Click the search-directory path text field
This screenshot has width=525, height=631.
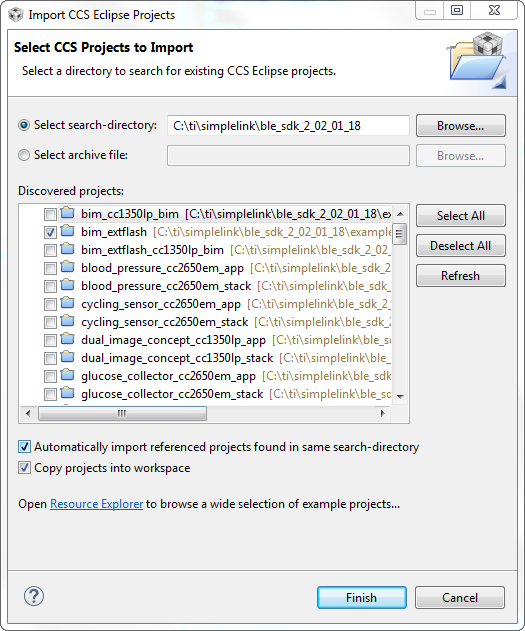[x=288, y=126]
